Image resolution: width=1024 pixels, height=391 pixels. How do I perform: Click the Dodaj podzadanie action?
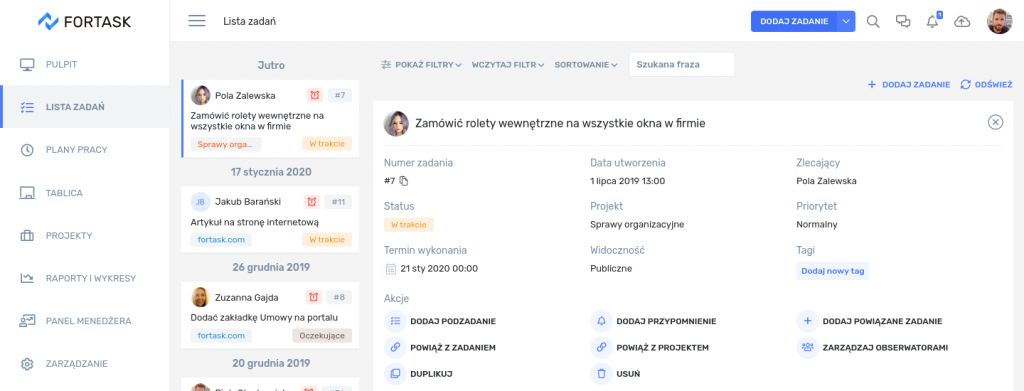point(440,321)
